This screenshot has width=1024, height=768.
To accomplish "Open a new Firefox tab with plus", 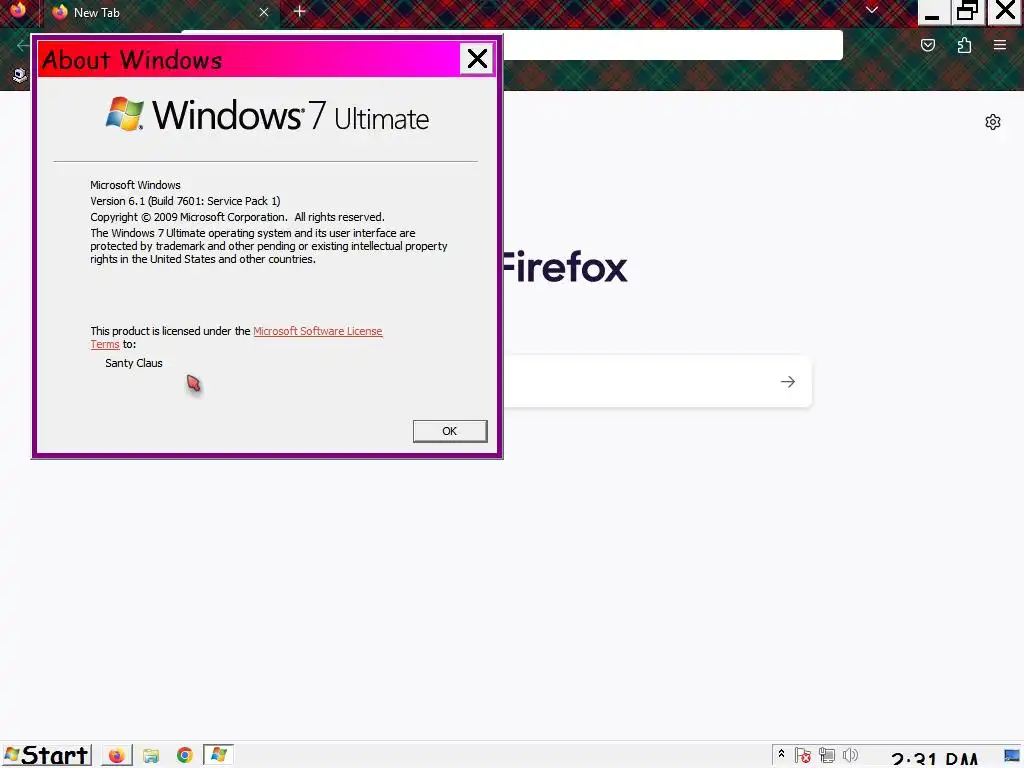I will coord(300,12).
